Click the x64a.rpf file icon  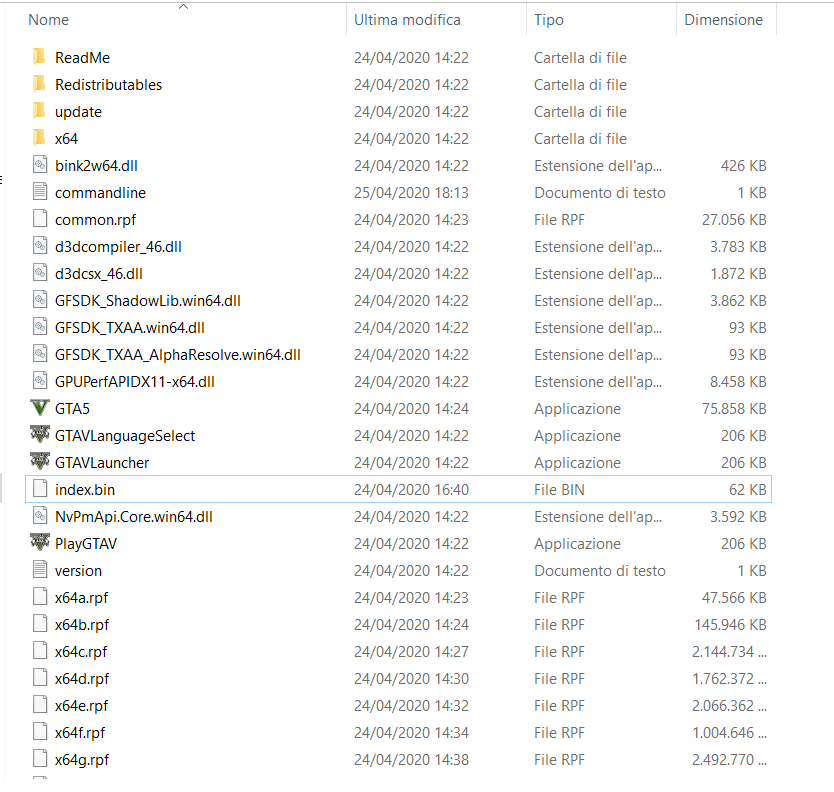[40, 597]
